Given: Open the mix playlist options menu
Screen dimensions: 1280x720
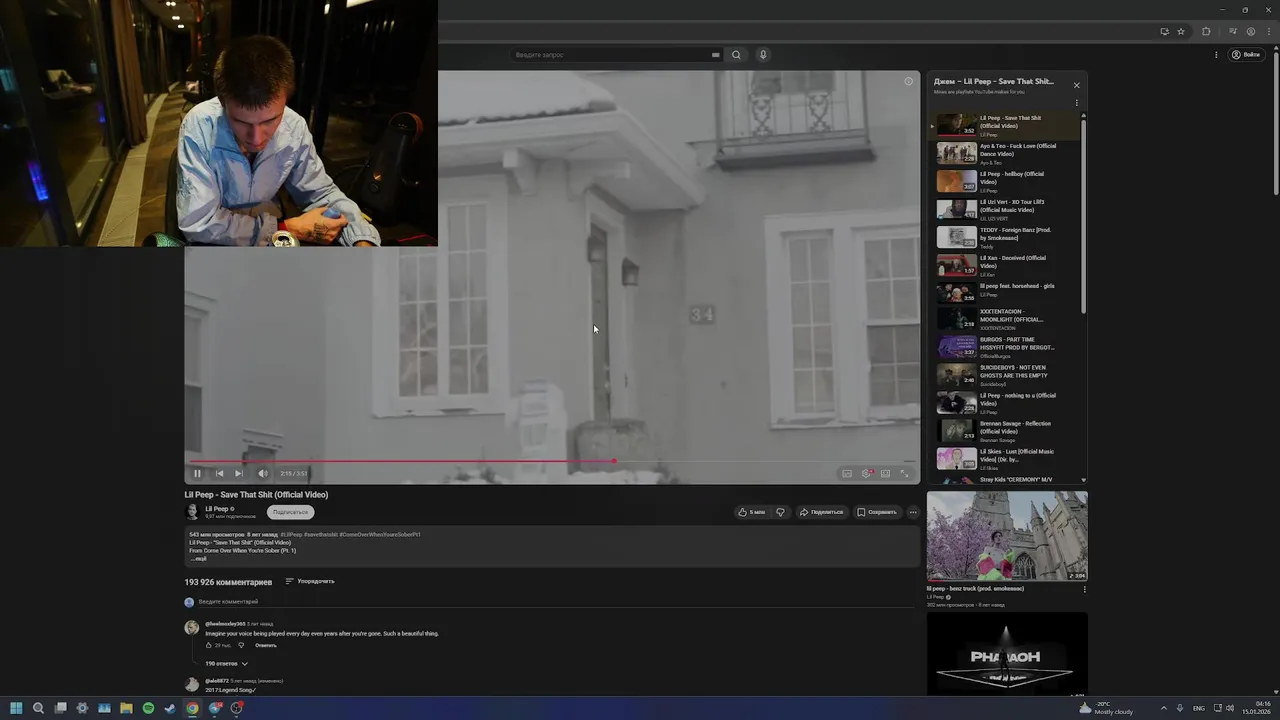Looking at the screenshot, I should (1076, 103).
